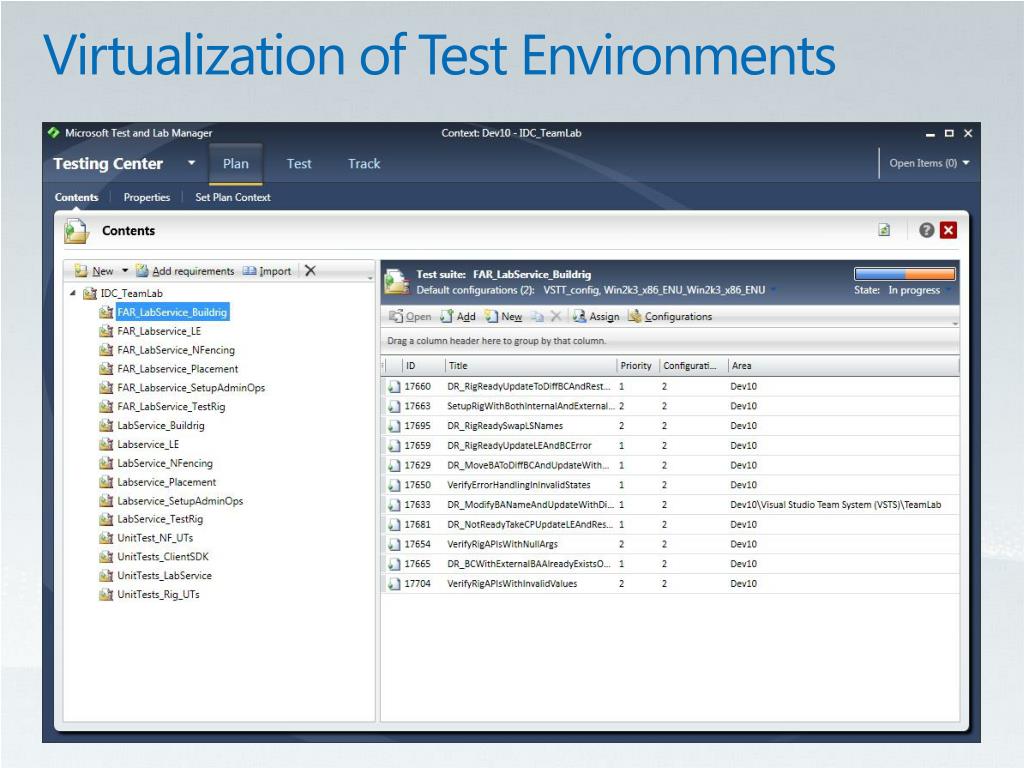Click the test case icon for ID 17660
The height and width of the screenshot is (768, 1024).
(x=394, y=387)
